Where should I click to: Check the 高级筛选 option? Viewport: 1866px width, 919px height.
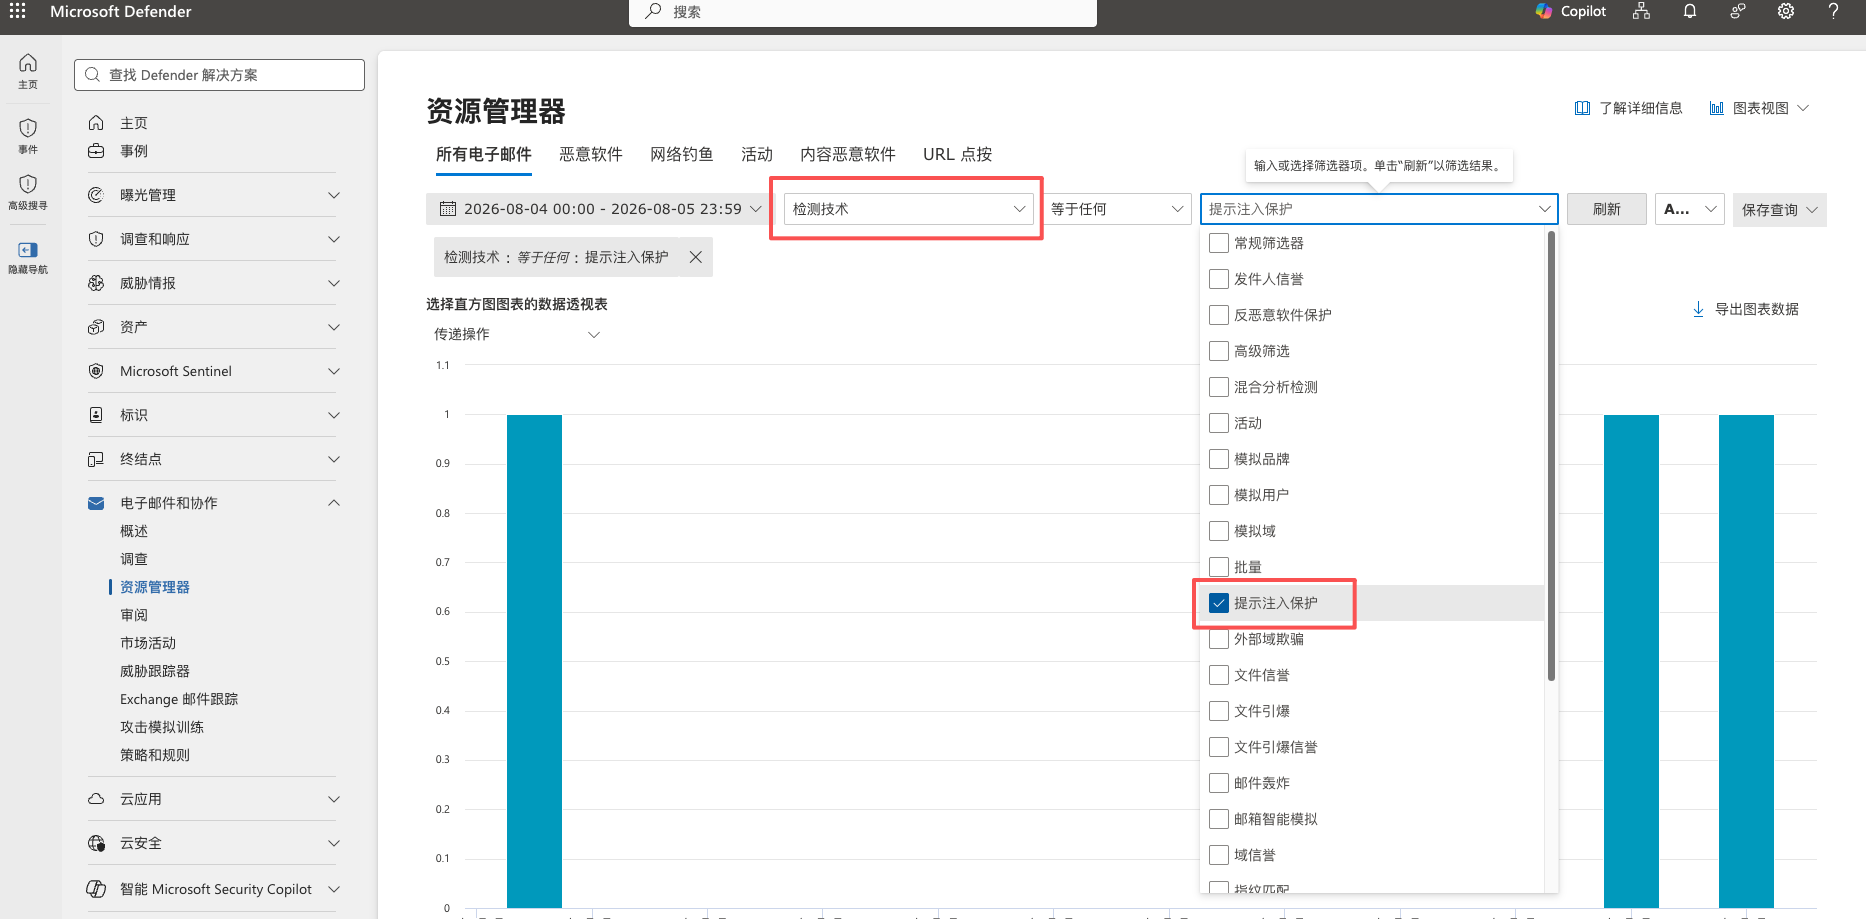point(1219,351)
